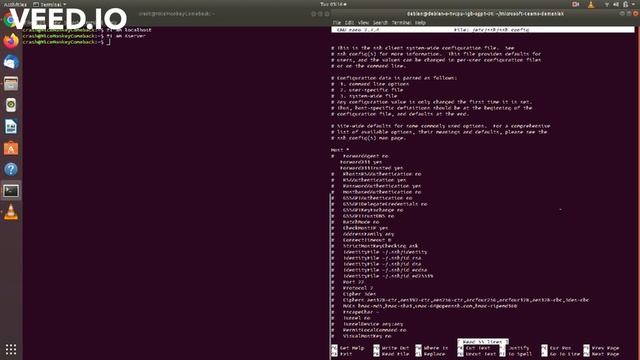This screenshot has width=640, height=360.
Task: Open Rhythmbox music player in dock
Action: (x=11, y=105)
